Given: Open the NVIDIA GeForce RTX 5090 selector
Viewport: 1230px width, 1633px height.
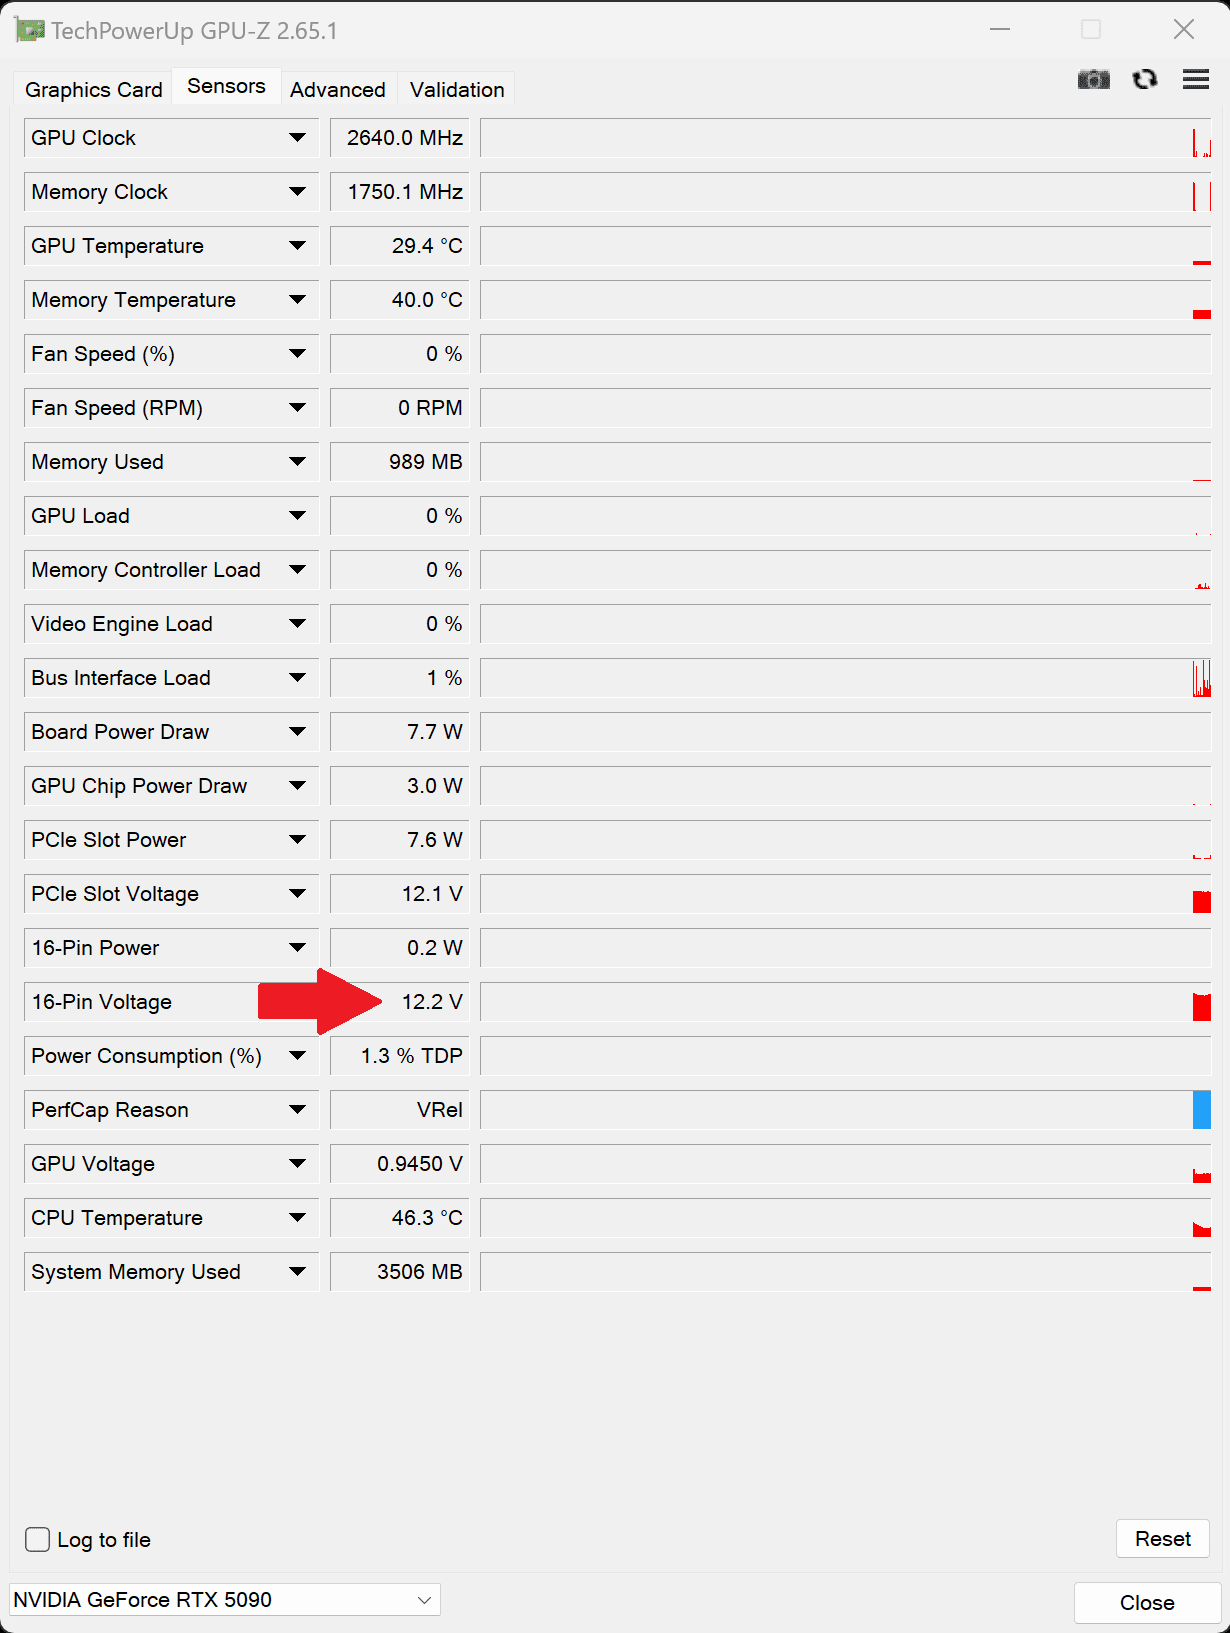Looking at the screenshot, I should 225,1600.
